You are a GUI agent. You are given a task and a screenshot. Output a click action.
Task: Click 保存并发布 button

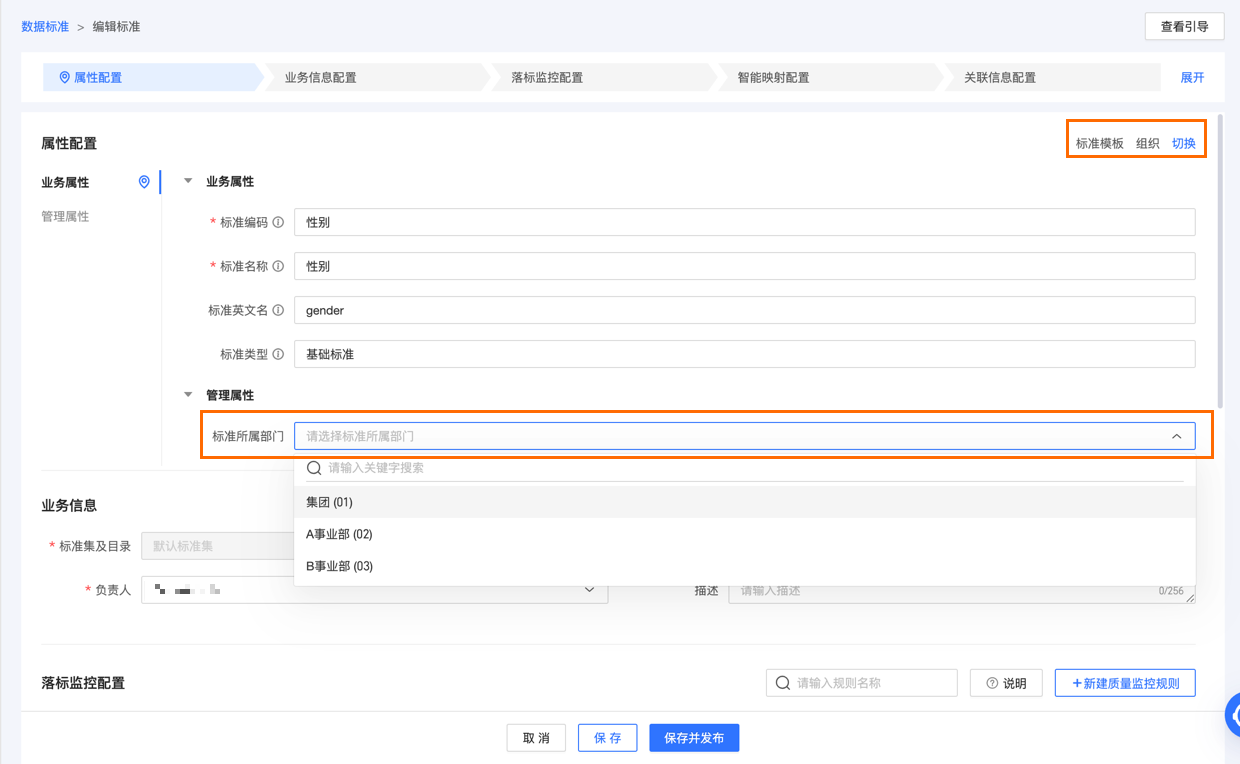click(x=694, y=738)
